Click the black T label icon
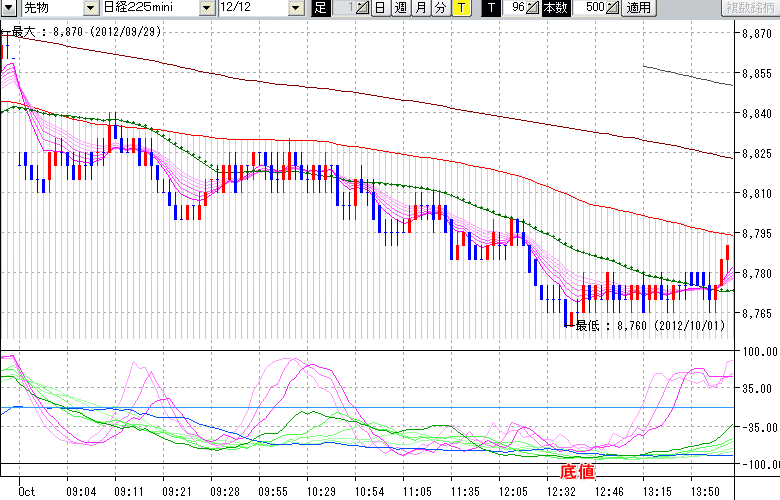The image size is (780, 500). pyautogui.click(x=491, y=8)
